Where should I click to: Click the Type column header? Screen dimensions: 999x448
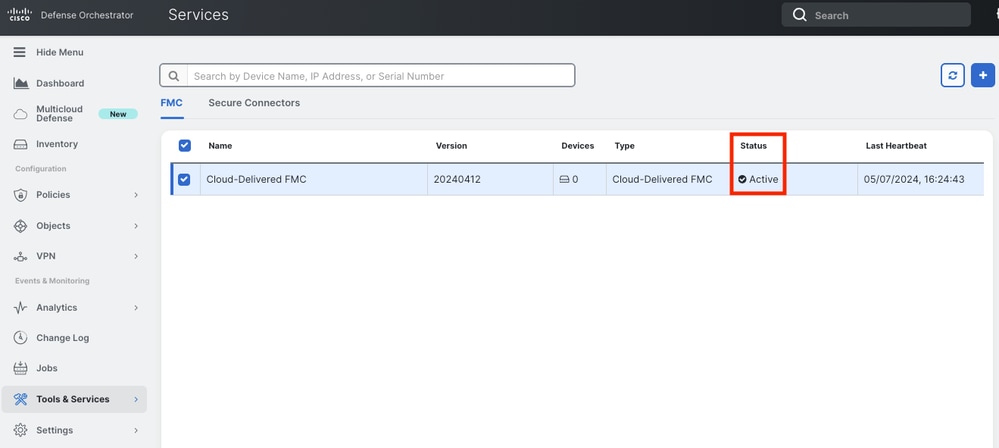pos(624,146)
